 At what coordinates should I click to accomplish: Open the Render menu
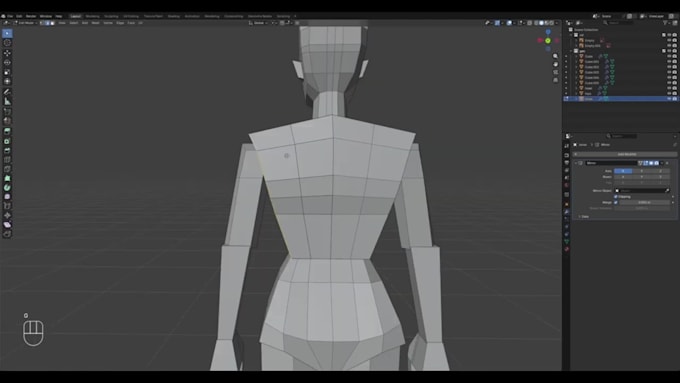[31, 16]
